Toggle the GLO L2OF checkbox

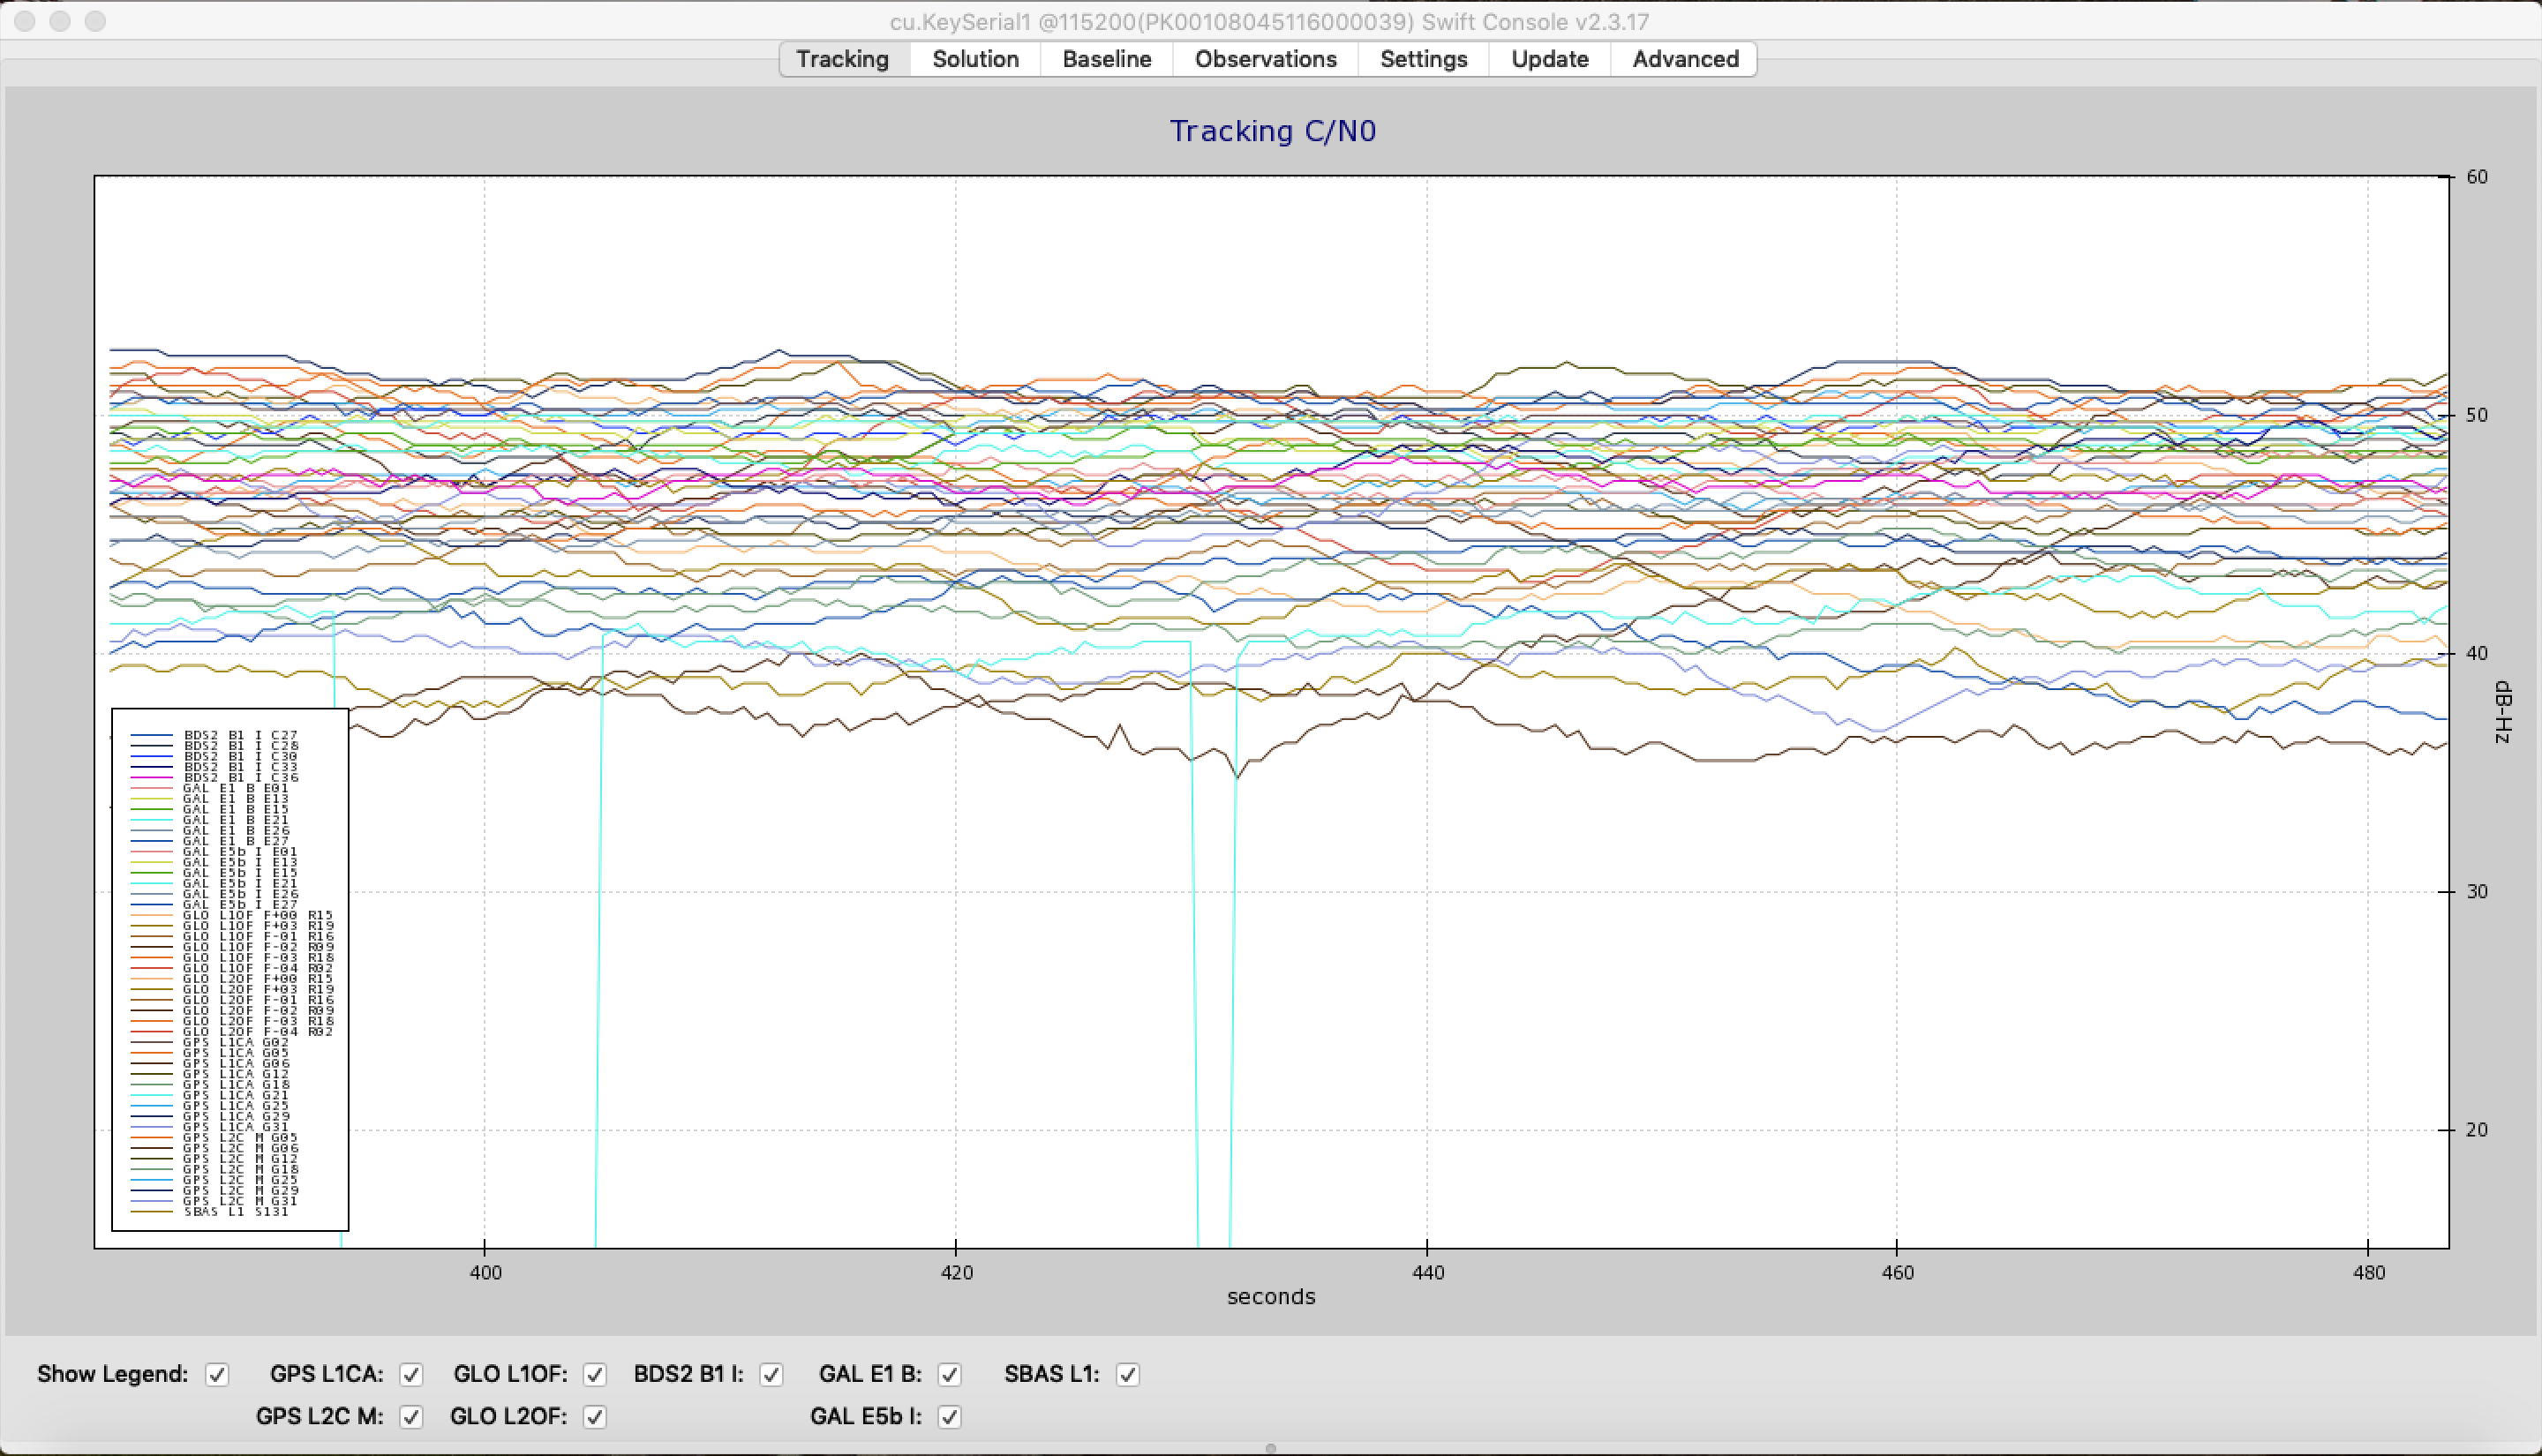pyautogui.click(x=595, y=1416)
